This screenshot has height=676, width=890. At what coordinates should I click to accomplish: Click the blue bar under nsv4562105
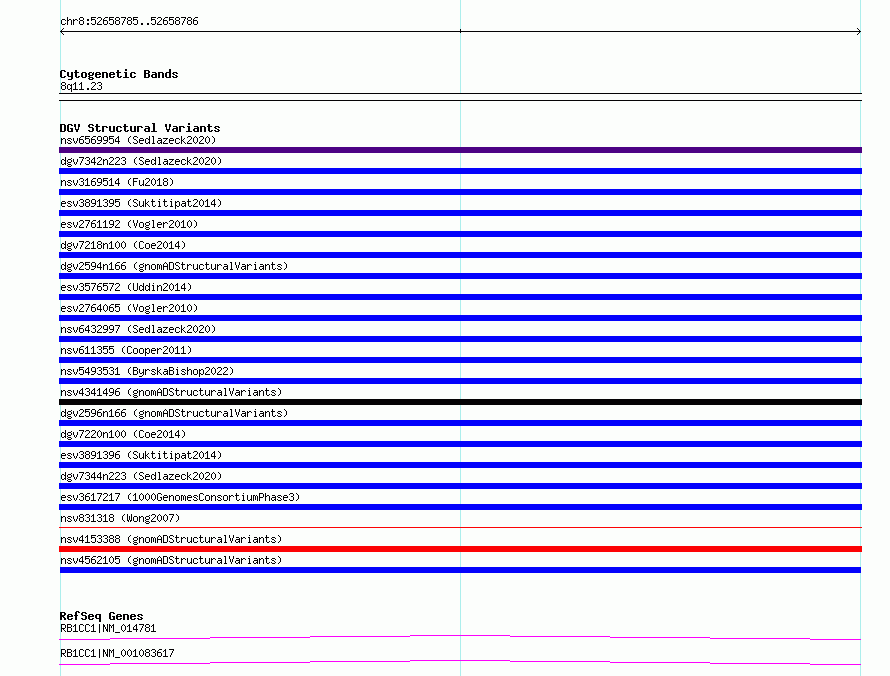point(460,570)
